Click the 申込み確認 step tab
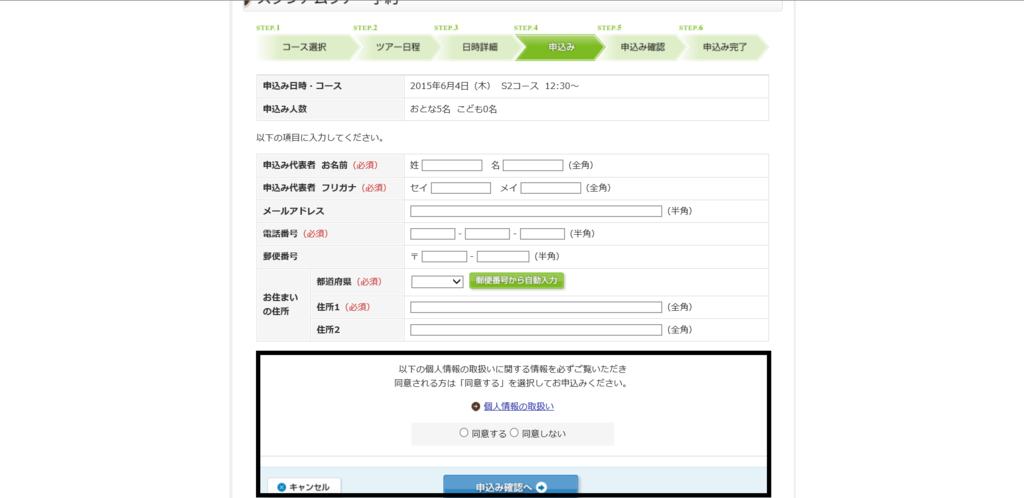The image size is (1024, 498). pos(642,47)
